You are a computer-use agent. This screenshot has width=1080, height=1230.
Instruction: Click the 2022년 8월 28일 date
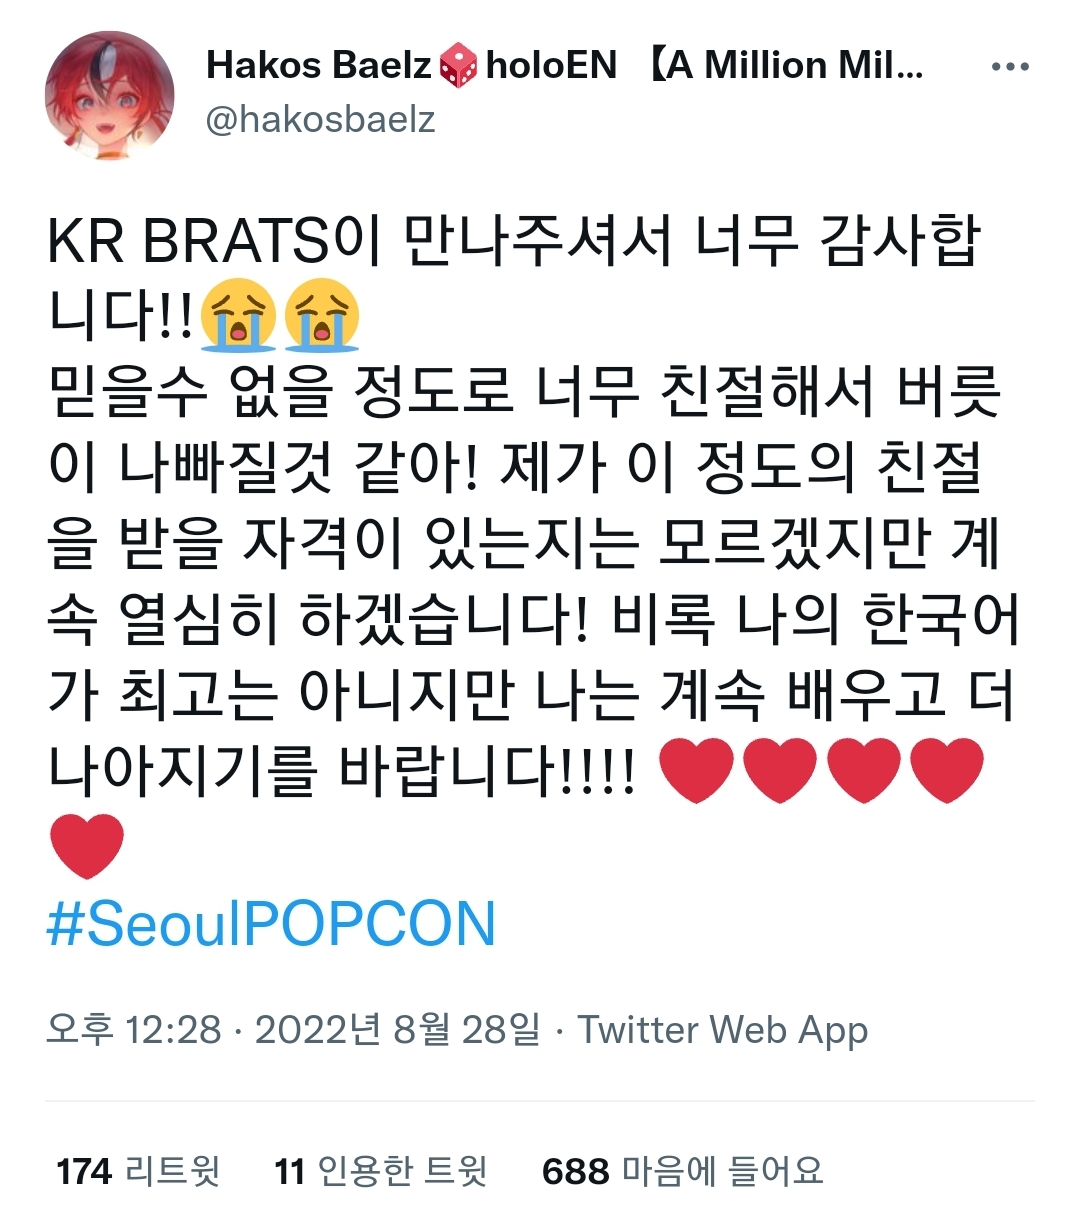coord(397,1029)
